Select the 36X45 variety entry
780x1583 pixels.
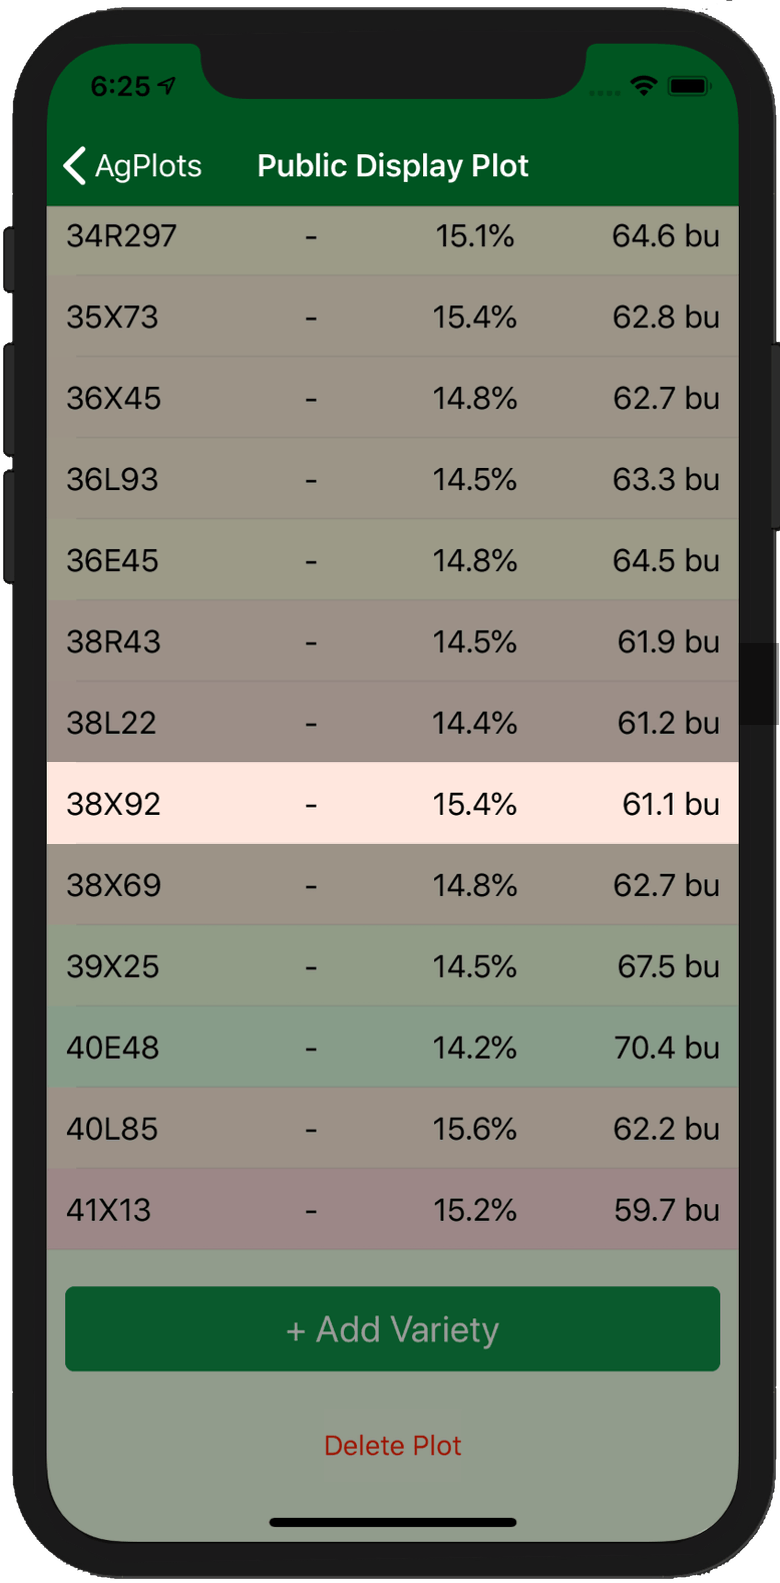393,398
